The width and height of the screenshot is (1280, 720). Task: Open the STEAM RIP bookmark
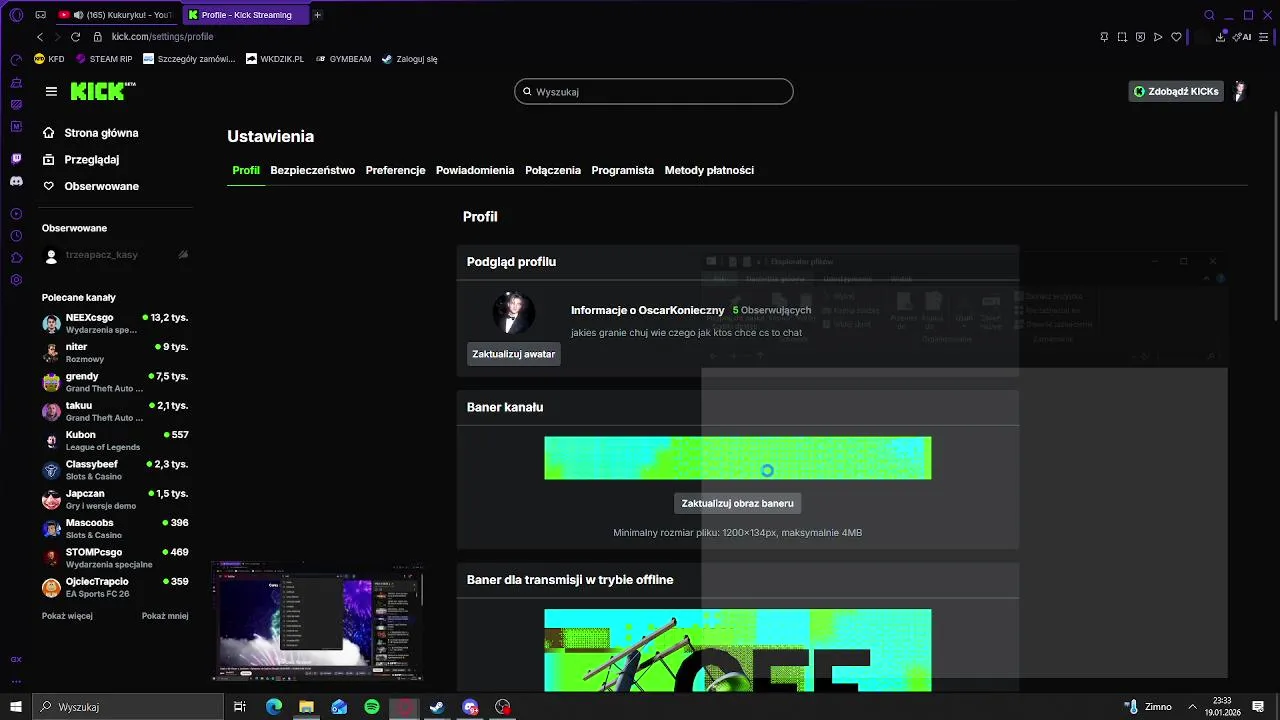tap(104, 59)
